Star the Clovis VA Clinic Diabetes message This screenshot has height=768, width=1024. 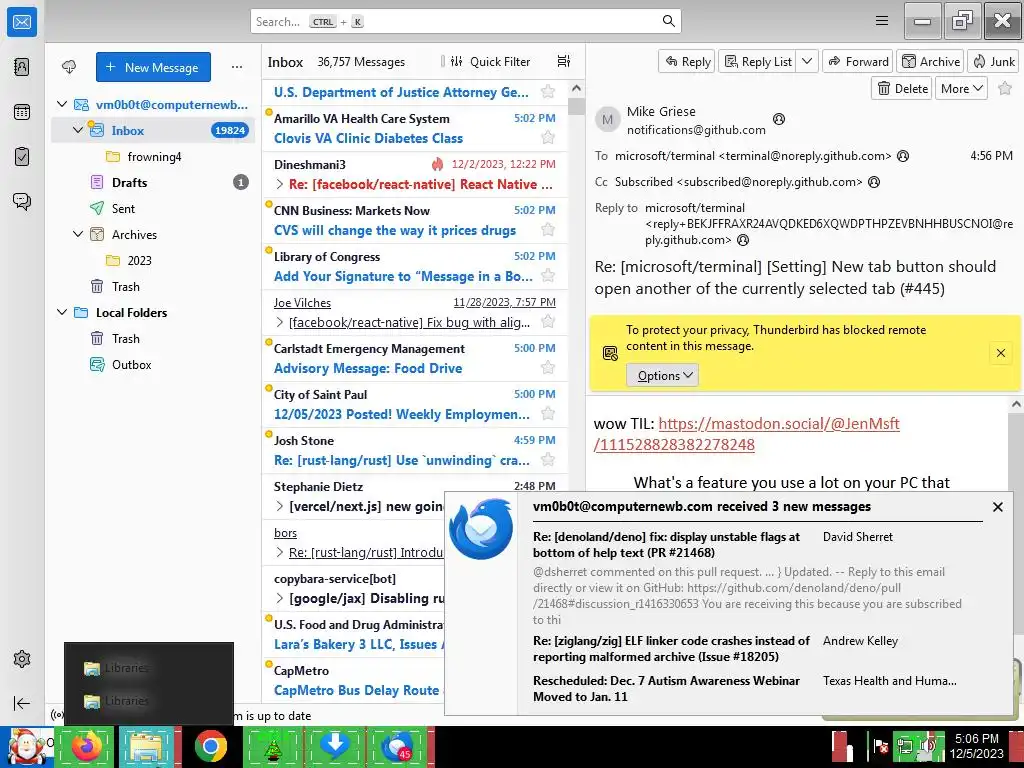point(548,137)
